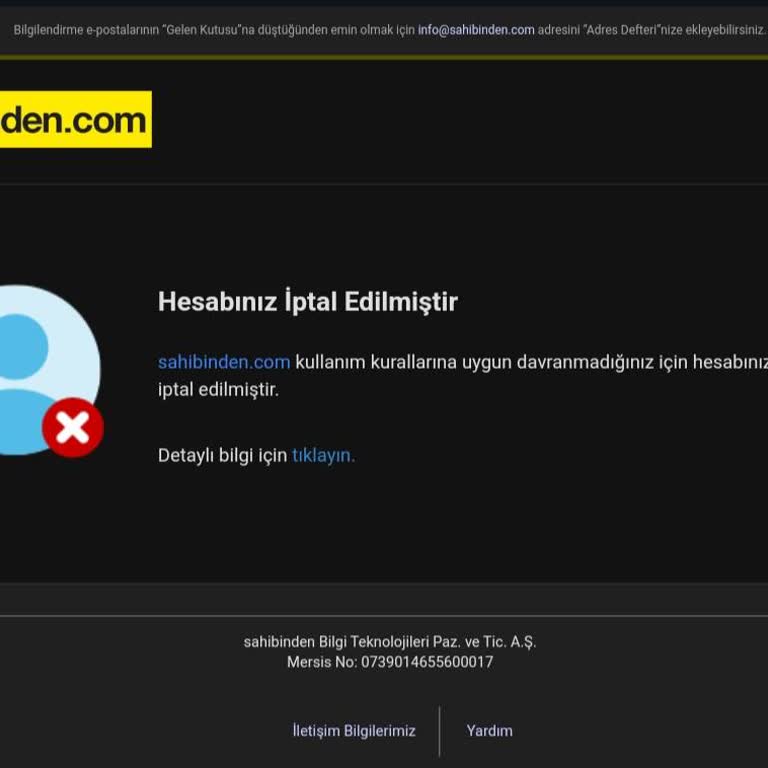This screenshot has width=768, height=768.
Task: Click the cancelled account avatar icon
Action: pyautogui.click(x=51, y=371)
